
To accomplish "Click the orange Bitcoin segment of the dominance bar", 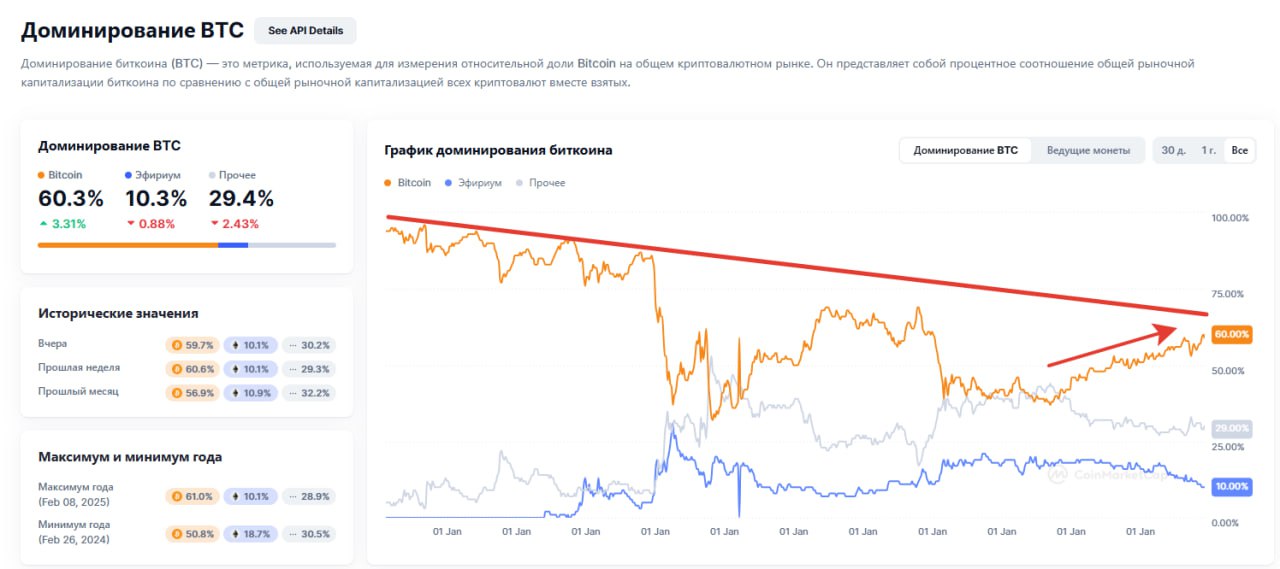I will (127, 244).
